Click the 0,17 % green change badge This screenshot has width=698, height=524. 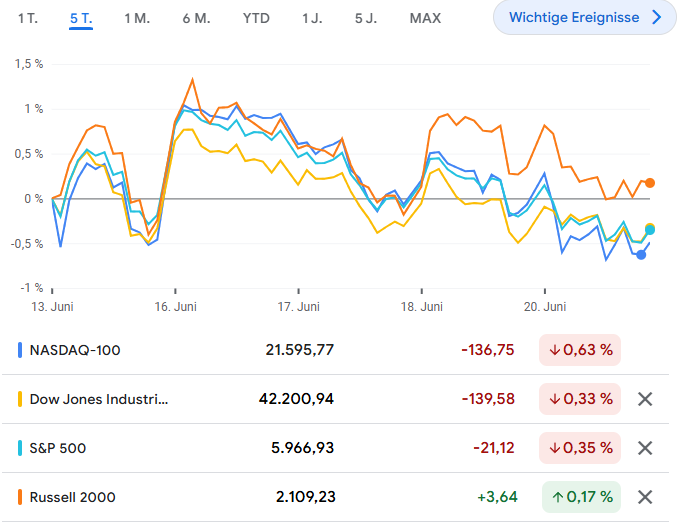click(x=580, y=496)
